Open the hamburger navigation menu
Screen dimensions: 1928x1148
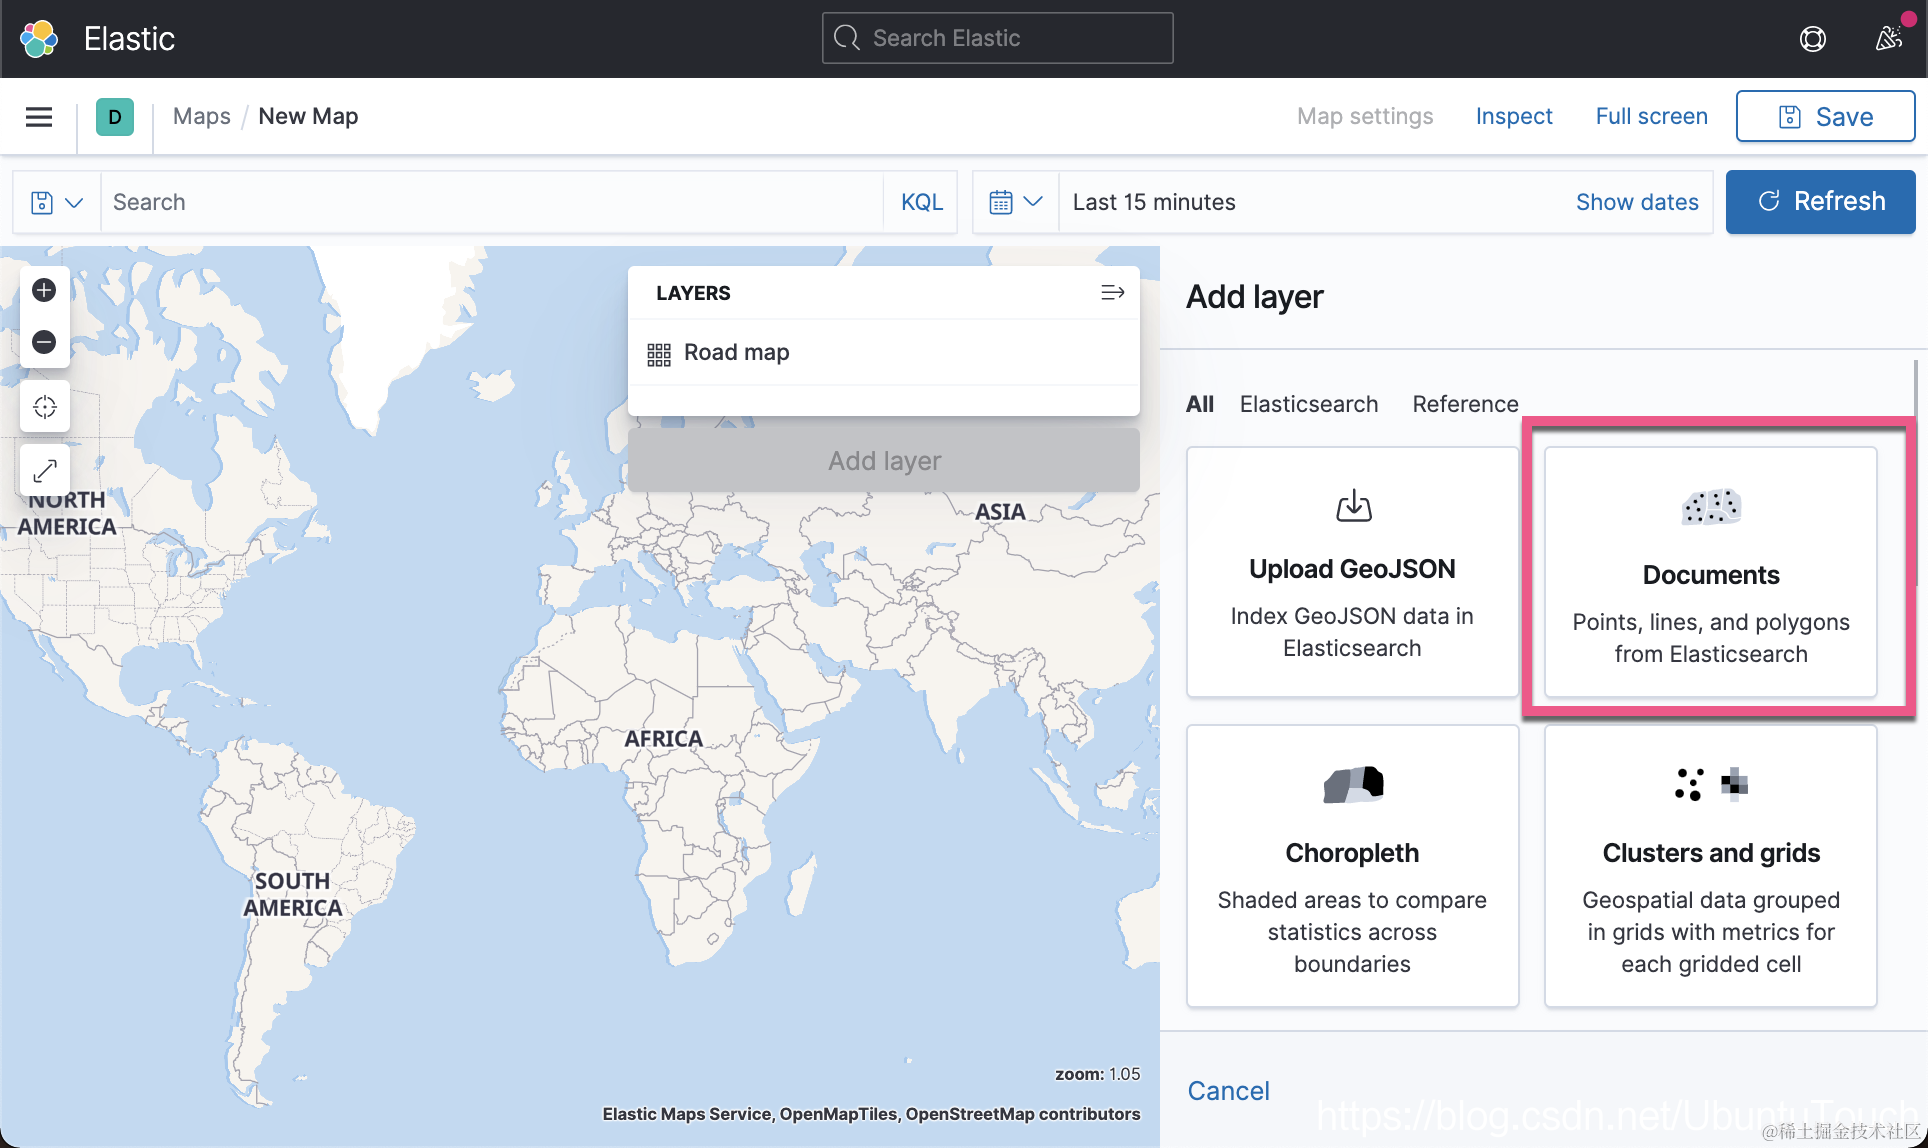click(39, 117)
